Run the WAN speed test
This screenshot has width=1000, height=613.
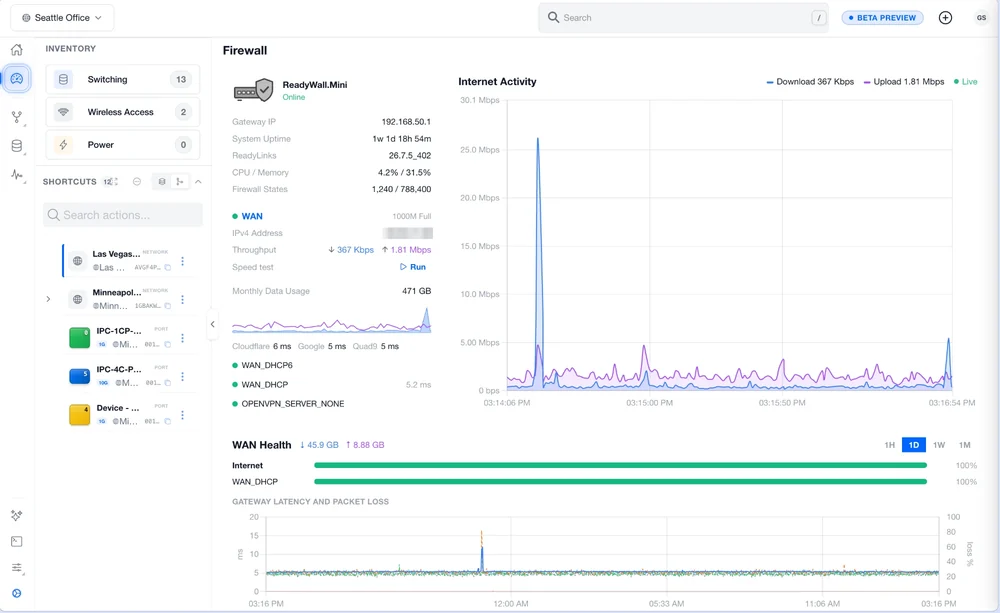point(413,267)
